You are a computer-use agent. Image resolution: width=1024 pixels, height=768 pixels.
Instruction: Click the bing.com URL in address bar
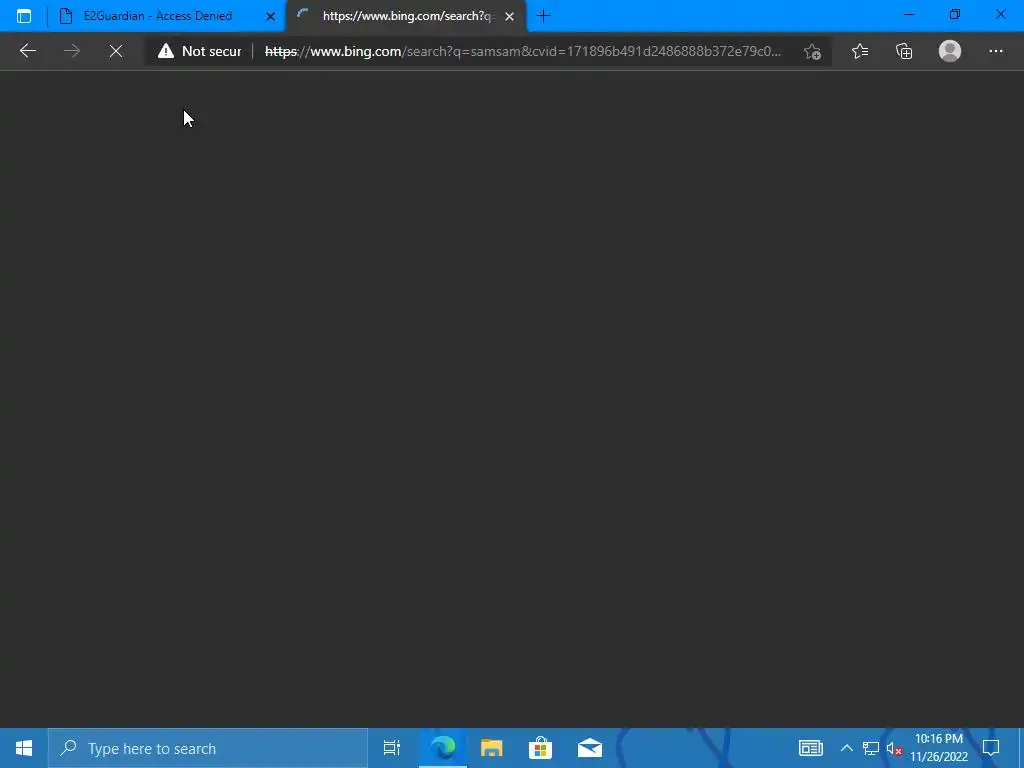click(522, 51)
